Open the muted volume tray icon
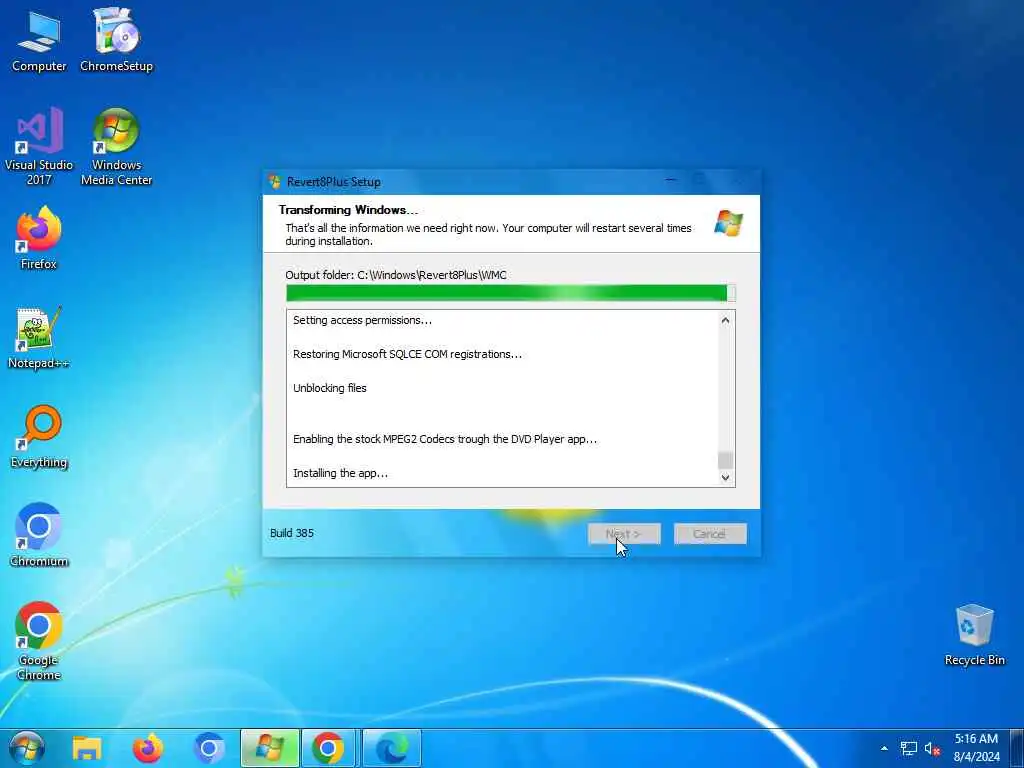Image resolution: width=1024 pixels, height=768 pixels. click(x=932, y=748)
